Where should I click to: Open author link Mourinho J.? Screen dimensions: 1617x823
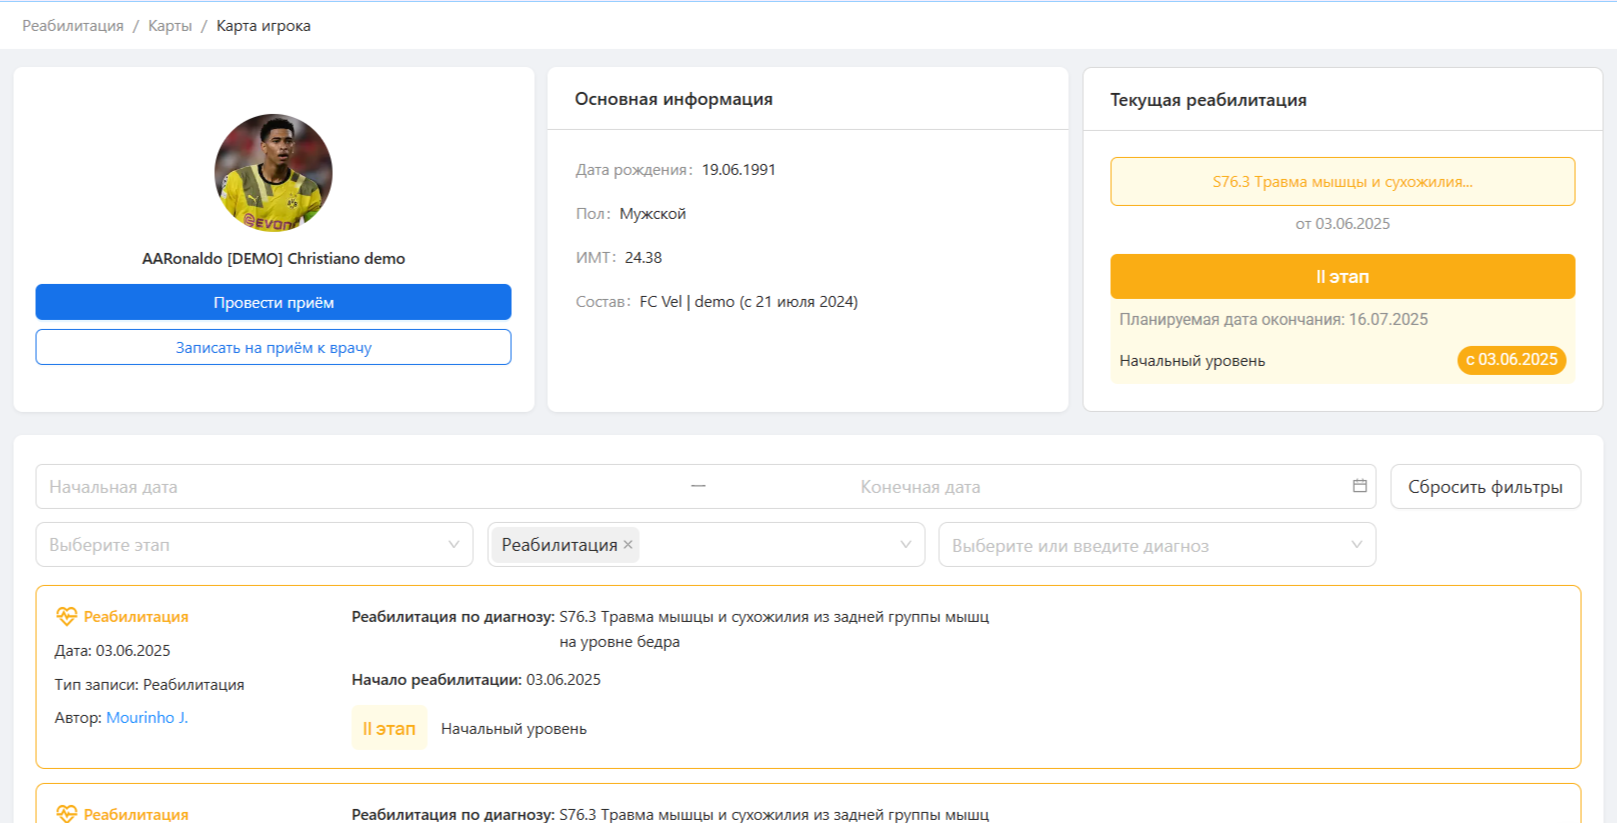[x=147, y=718]
